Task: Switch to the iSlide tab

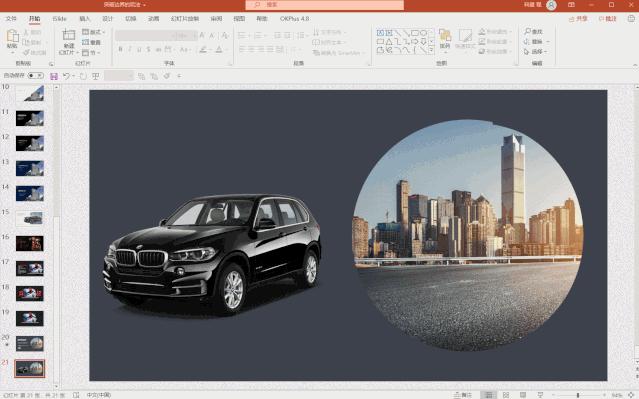Action: click(59, 19)
